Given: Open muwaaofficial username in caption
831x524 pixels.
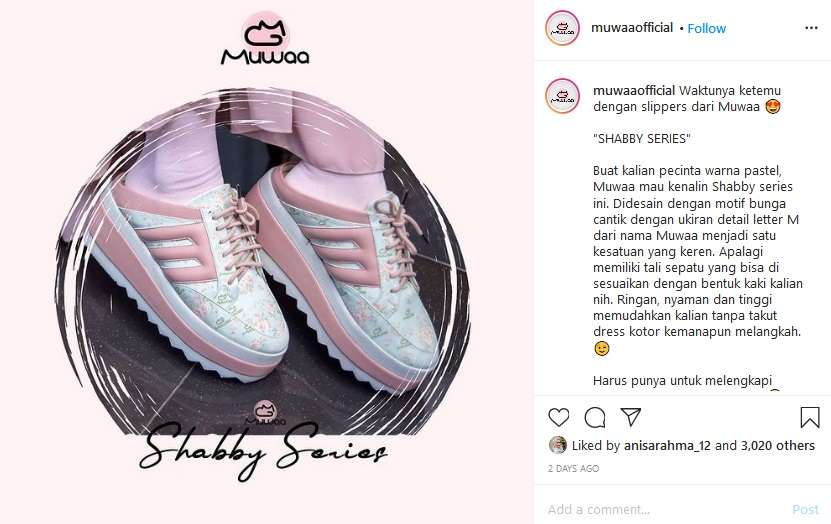Looking at the screenshot, I should click(634, 91).
